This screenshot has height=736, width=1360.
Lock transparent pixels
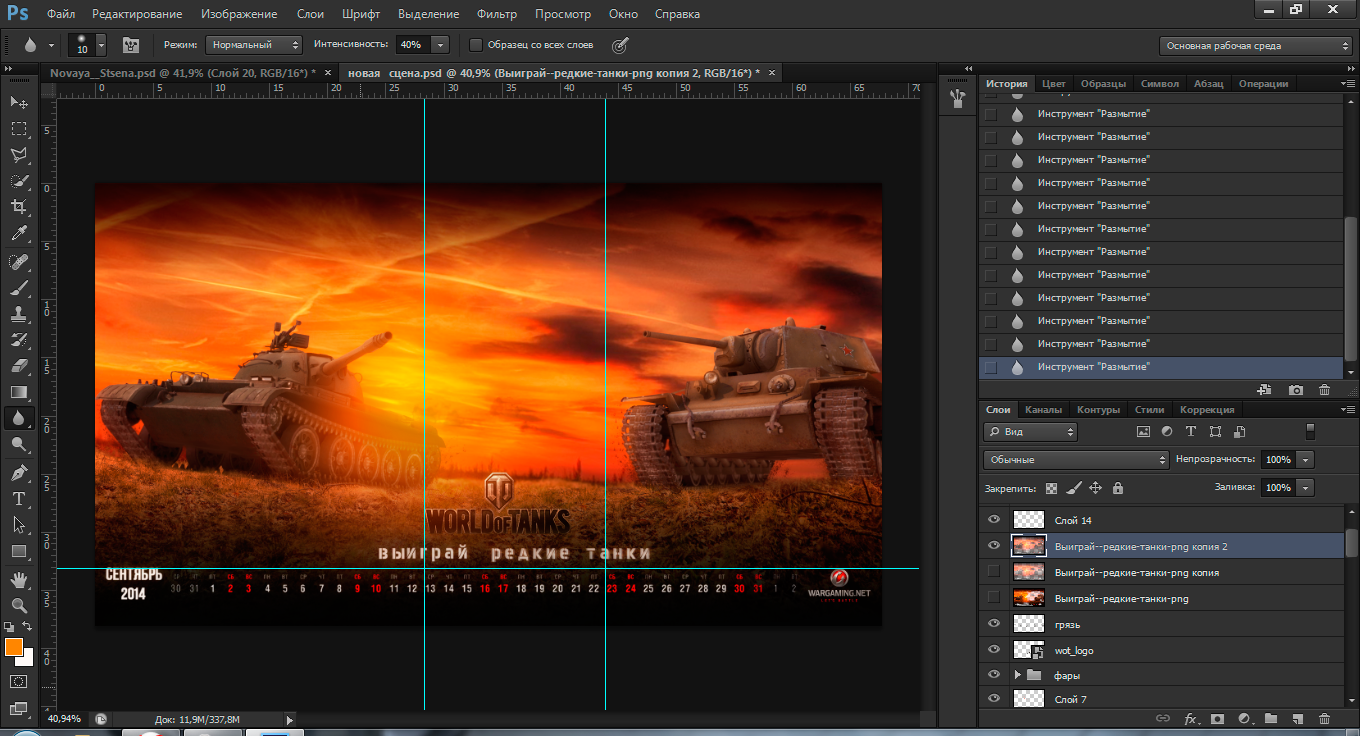click(1051, 488)
